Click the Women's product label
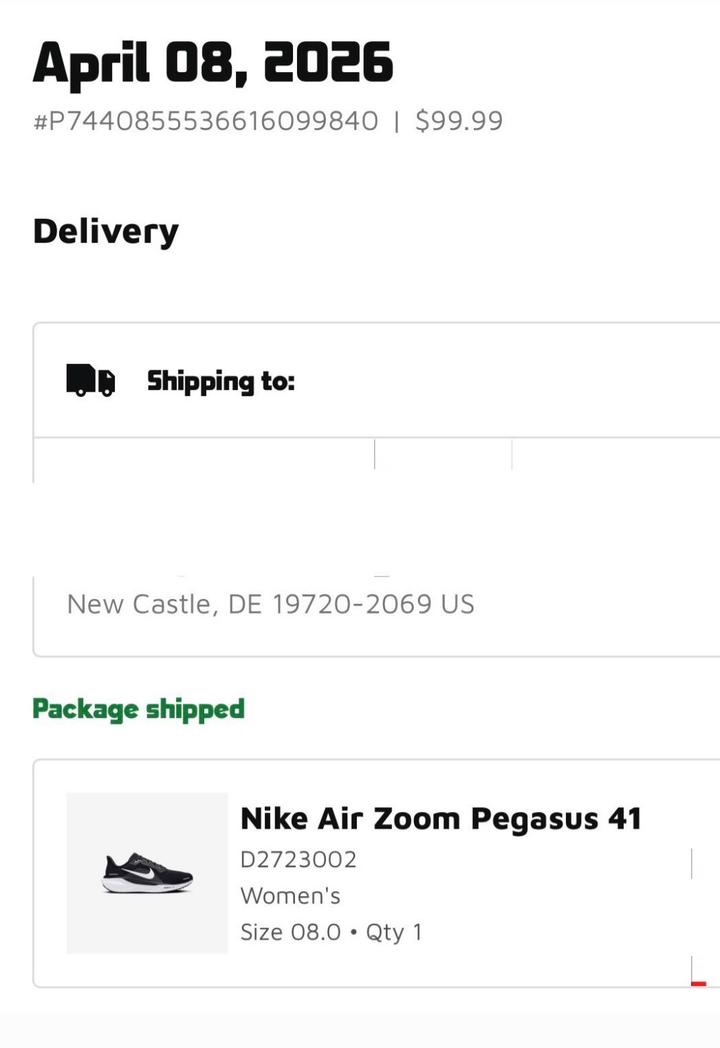This screenshot has height=1048, width=720. coord(290,896)
